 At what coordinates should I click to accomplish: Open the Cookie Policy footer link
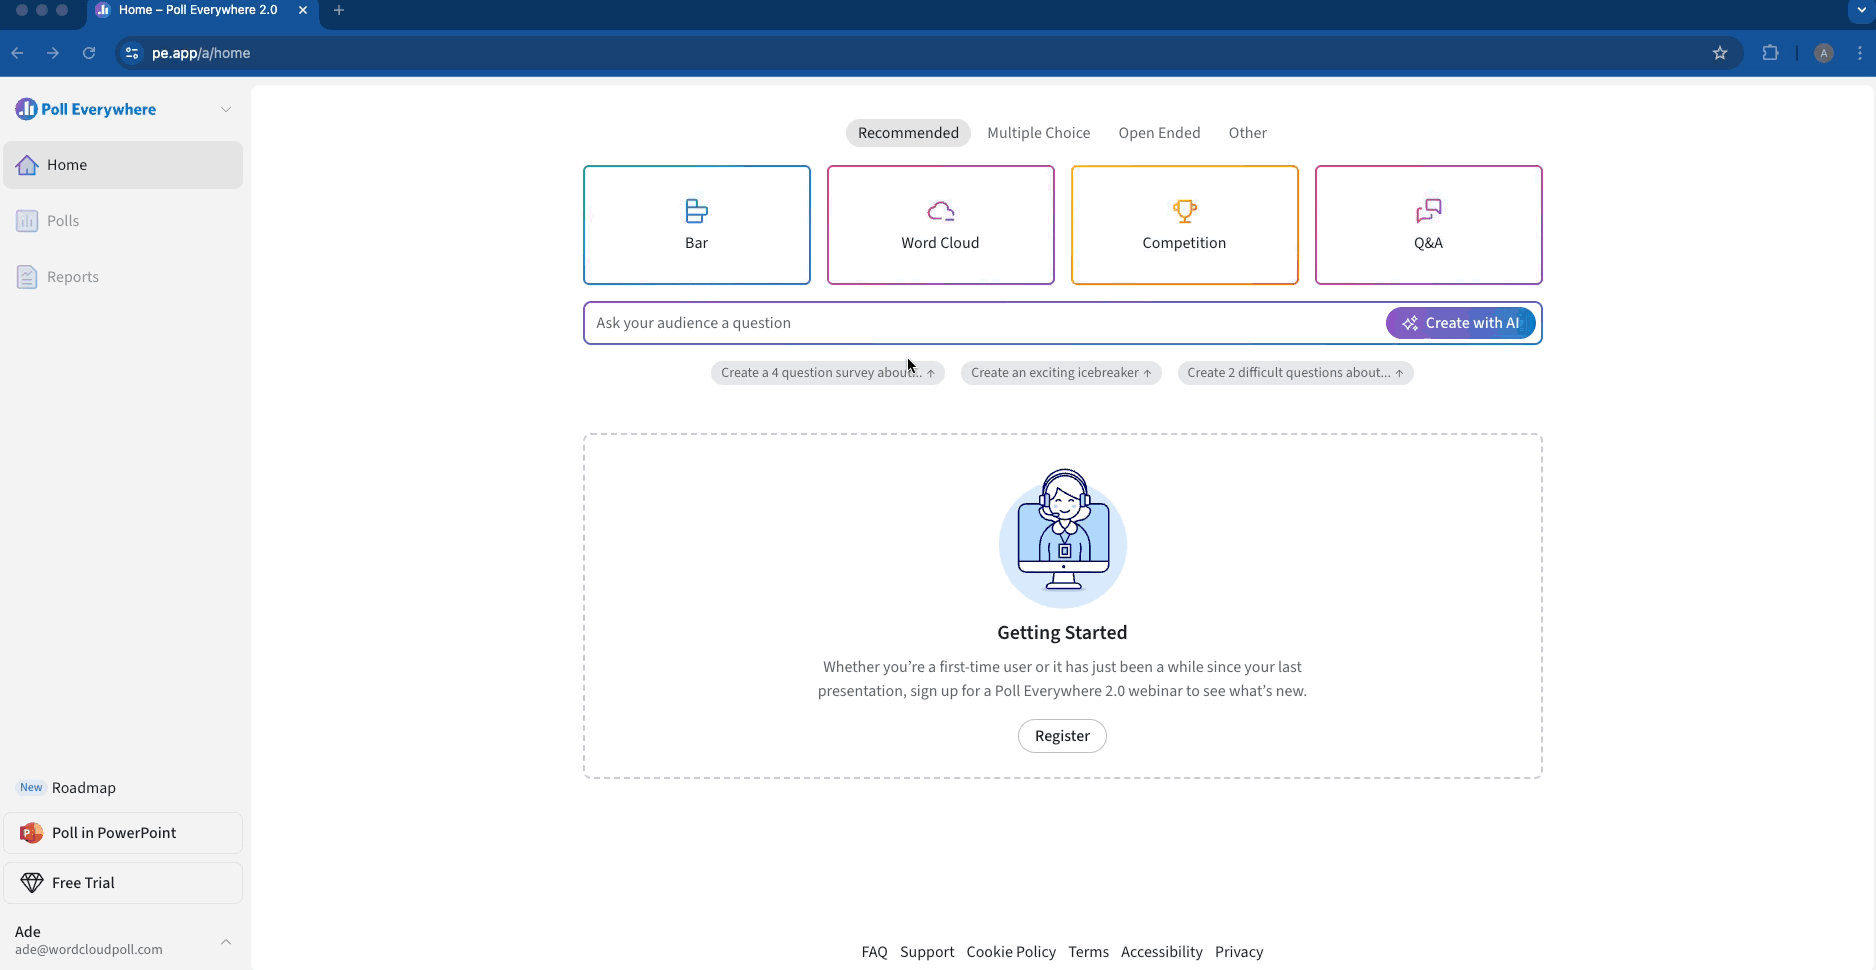click(x=1011, y=952)
